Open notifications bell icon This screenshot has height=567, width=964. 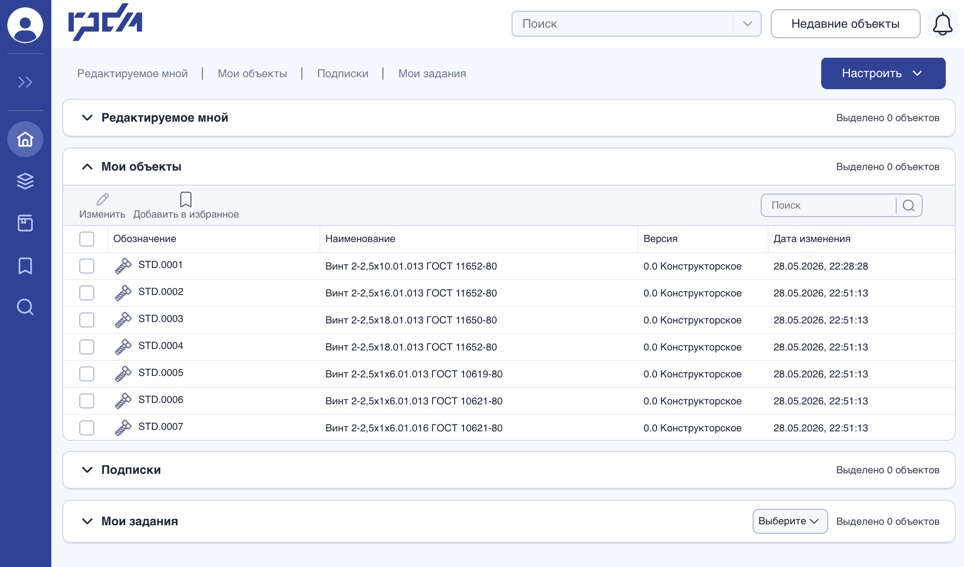coord(942,25)
